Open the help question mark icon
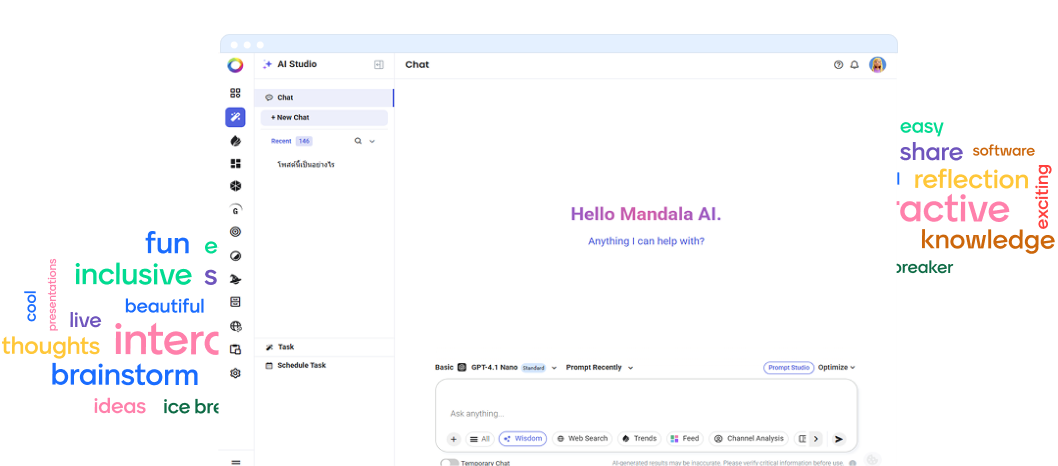Screen dimensions: 1058x466 838,65
